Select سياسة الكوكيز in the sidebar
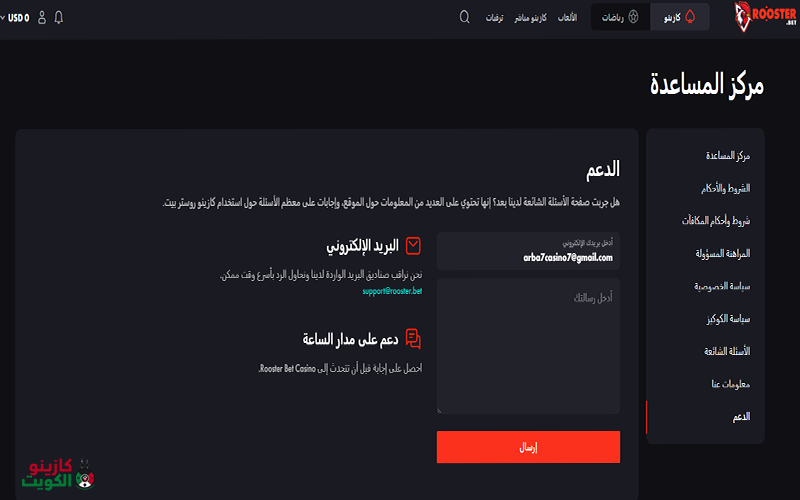Screen dimensions: 800x500 728,319
